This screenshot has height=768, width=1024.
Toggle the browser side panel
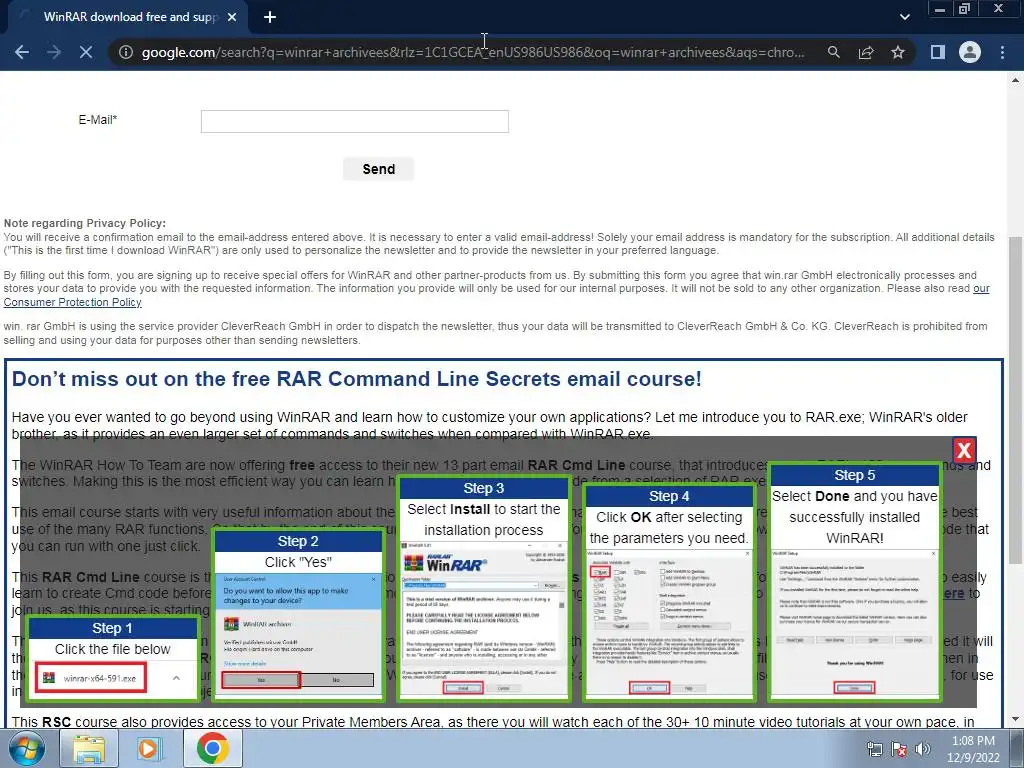tap(938, 52)
